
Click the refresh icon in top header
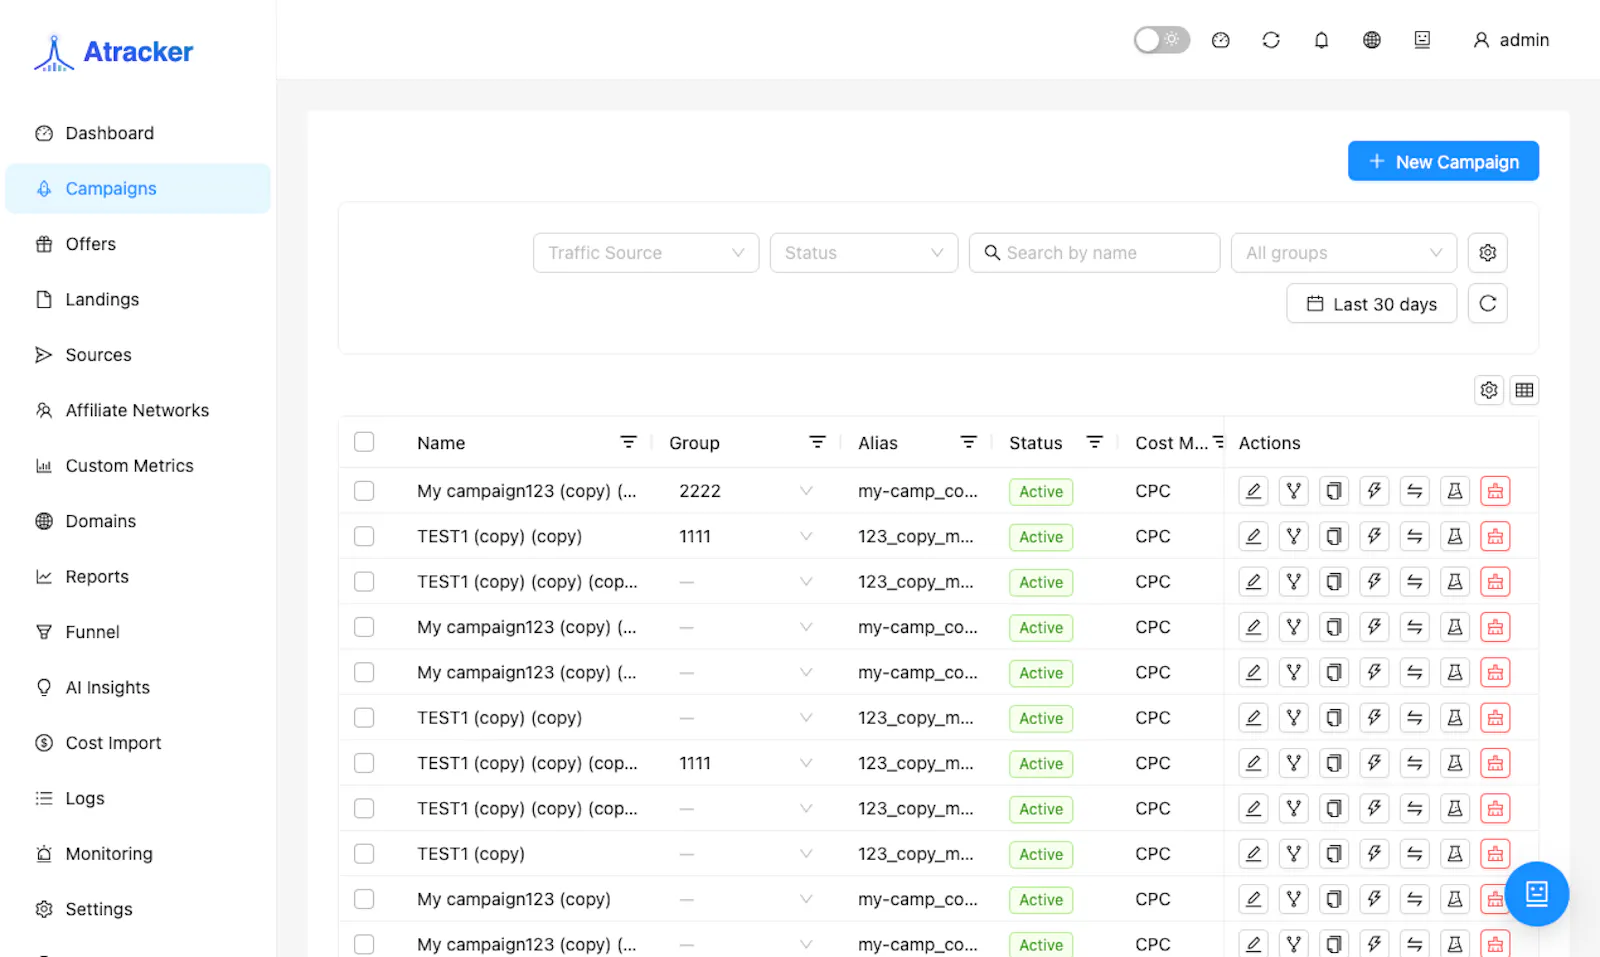click(1271, 40)
